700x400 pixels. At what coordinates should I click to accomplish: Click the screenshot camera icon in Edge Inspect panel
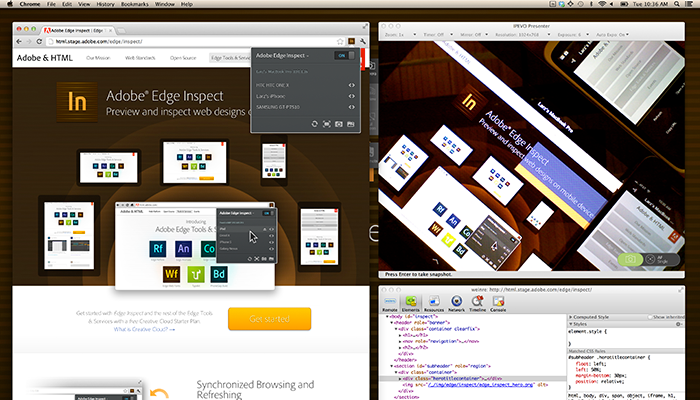point(339,124)
